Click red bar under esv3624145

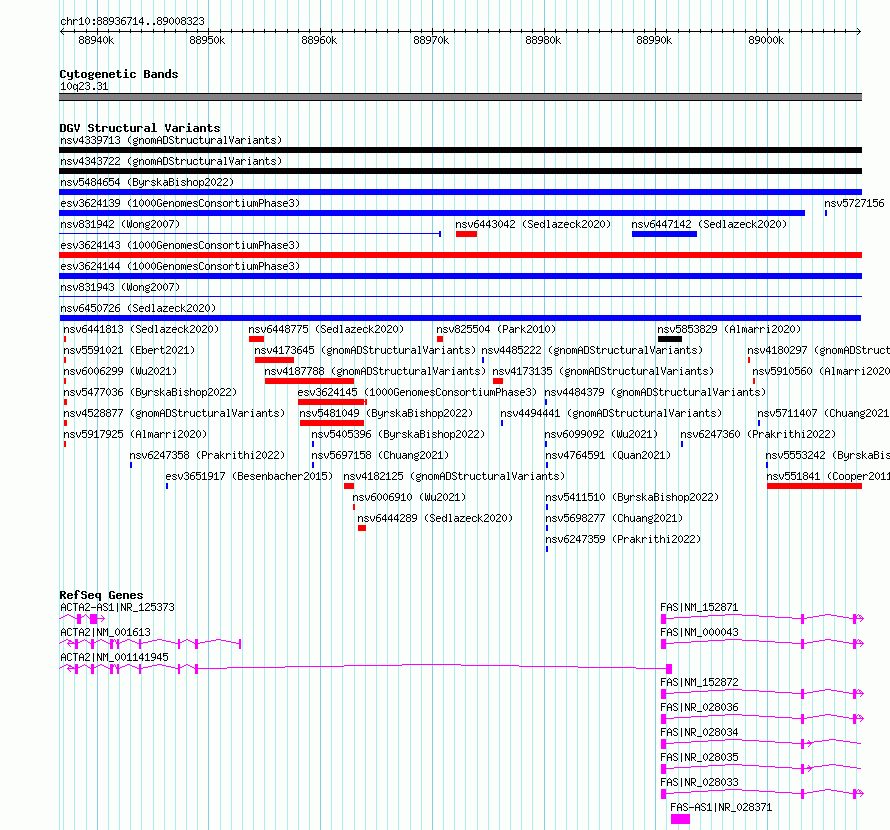click(332, 402)
